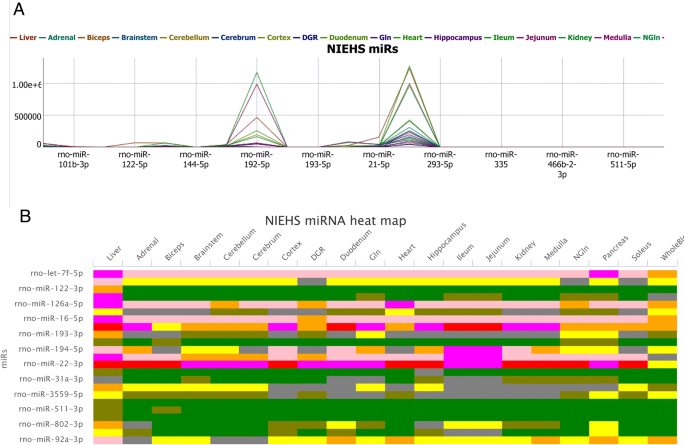The height and width of the screenshot is (445, 685).
Task: Toggle Brainstem in the chart legend
Action: tap(135, 38)
